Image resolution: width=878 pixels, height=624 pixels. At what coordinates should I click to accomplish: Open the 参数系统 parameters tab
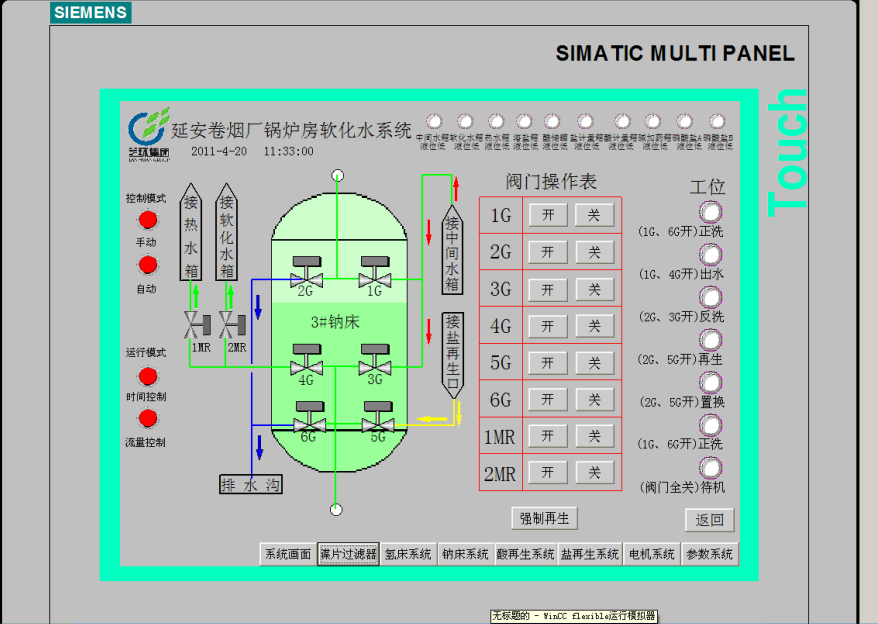point(709,554)
